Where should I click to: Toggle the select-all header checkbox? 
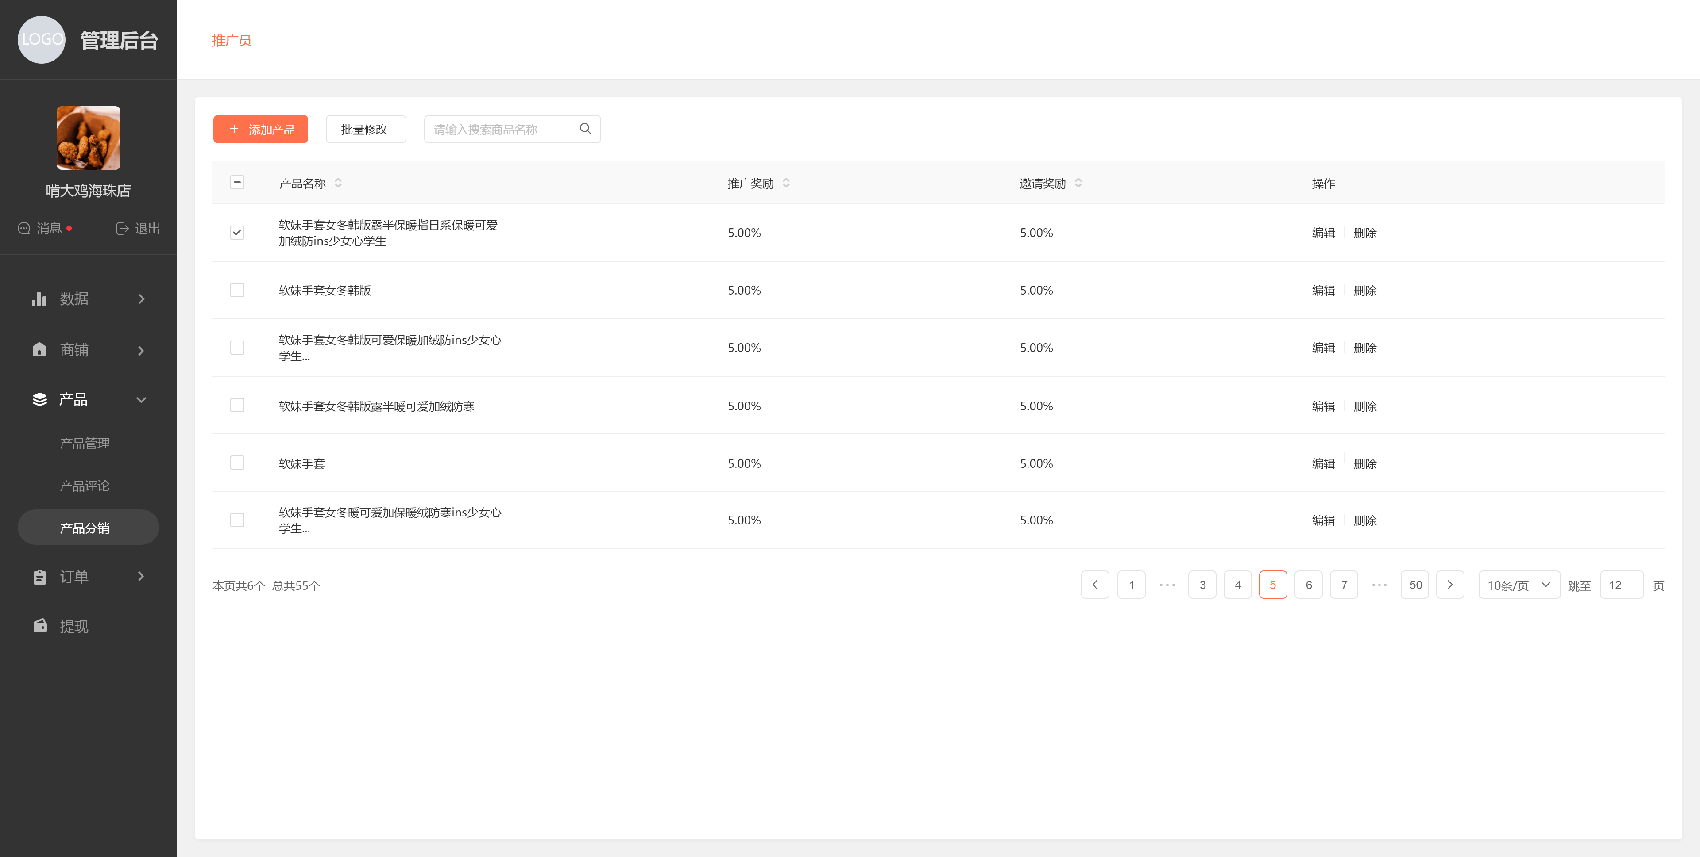tap(237, 182)
